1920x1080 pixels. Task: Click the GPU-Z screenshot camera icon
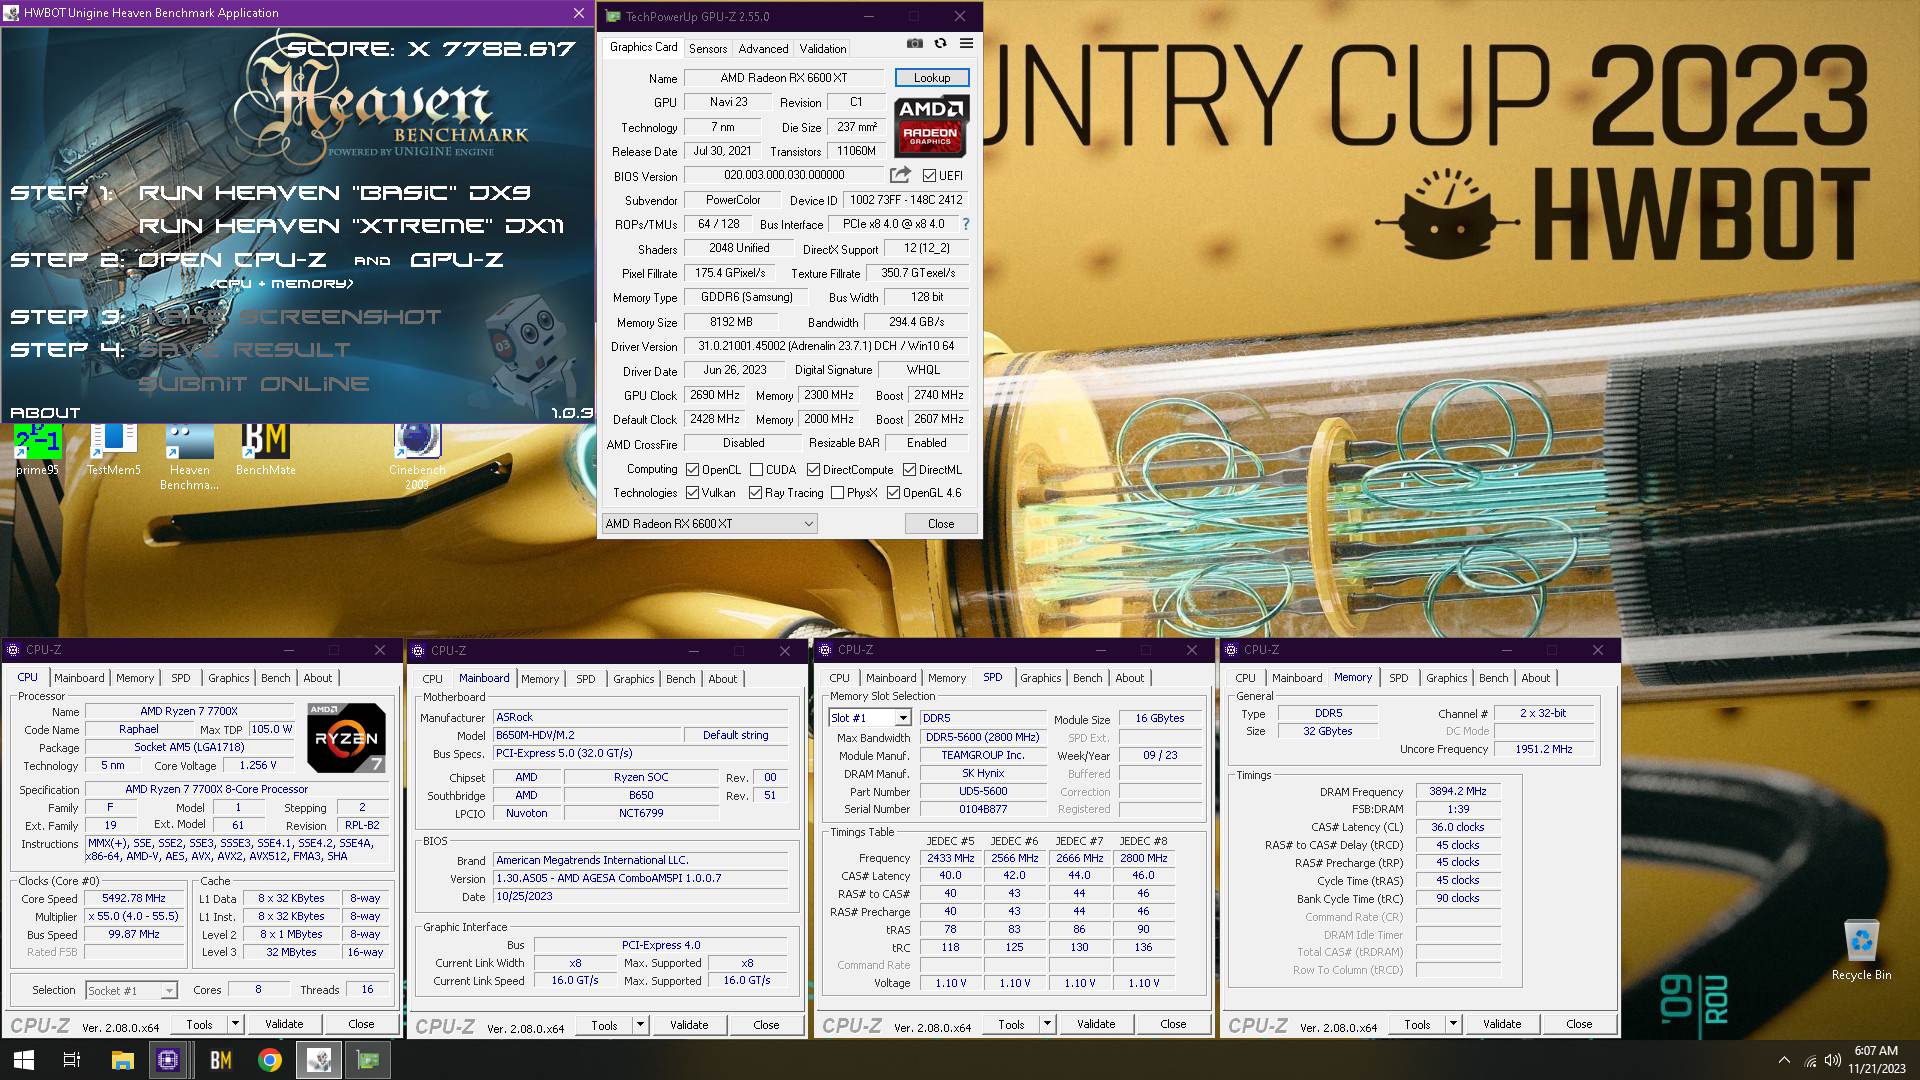pyautogui.click(x=914, y=44)
